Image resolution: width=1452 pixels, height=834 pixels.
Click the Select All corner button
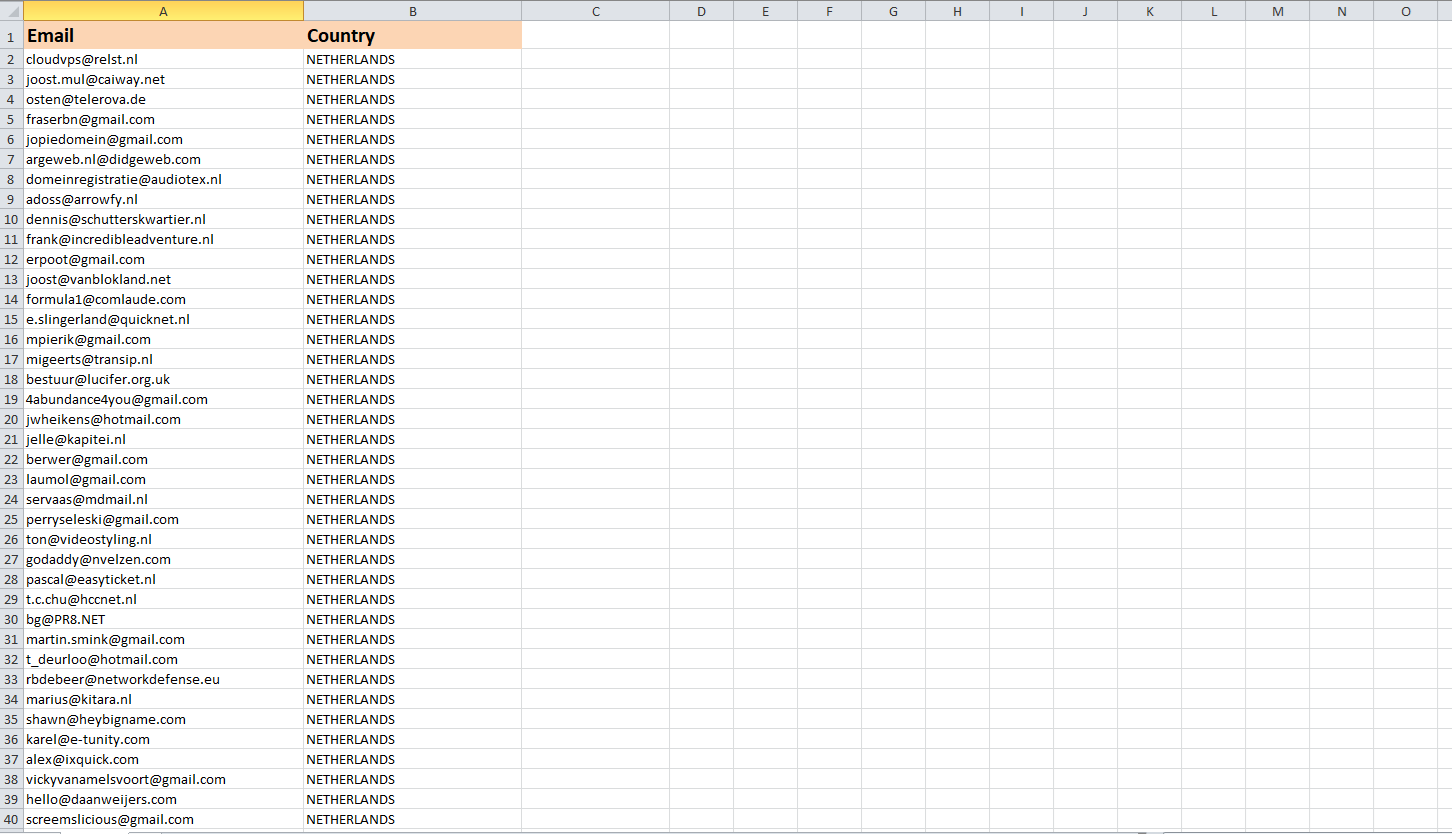(x=11, y=10)
